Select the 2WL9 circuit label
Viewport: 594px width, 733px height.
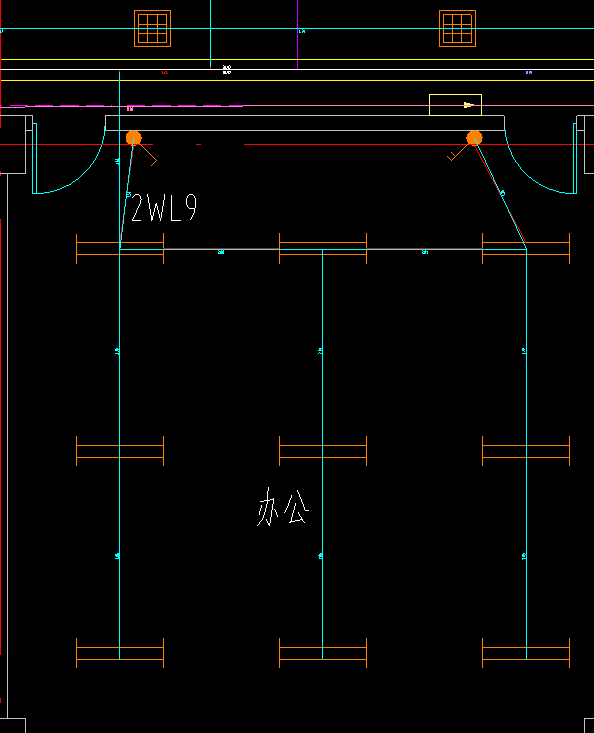(164, 207)
